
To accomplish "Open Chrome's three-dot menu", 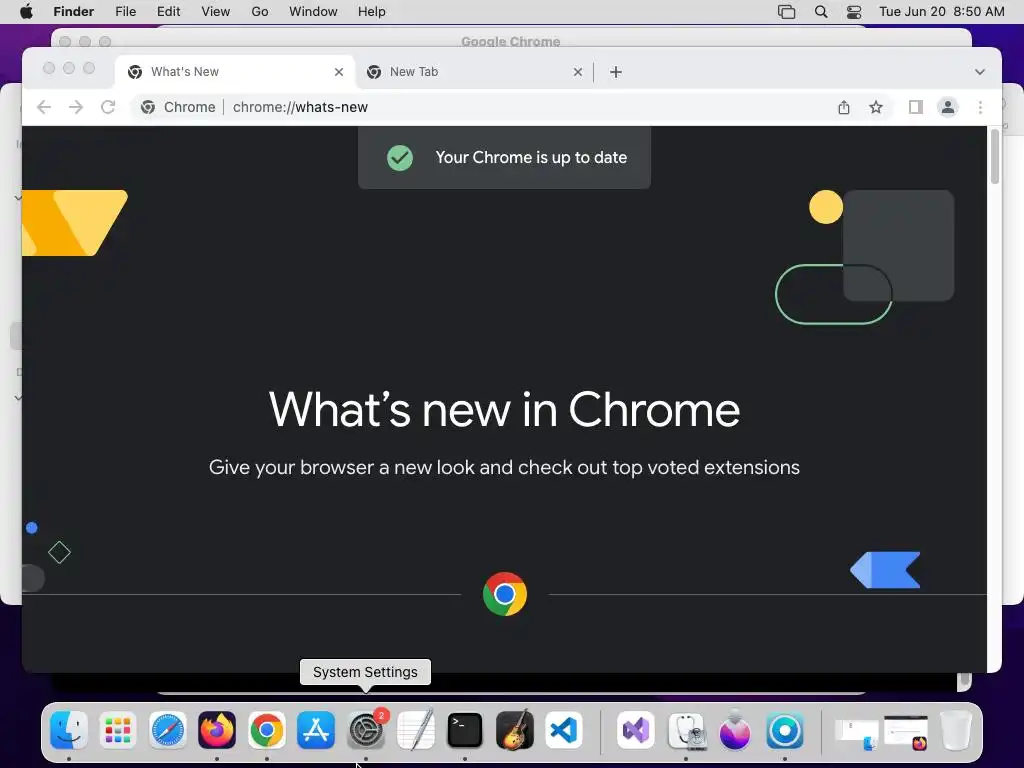I will coord(980,107).
